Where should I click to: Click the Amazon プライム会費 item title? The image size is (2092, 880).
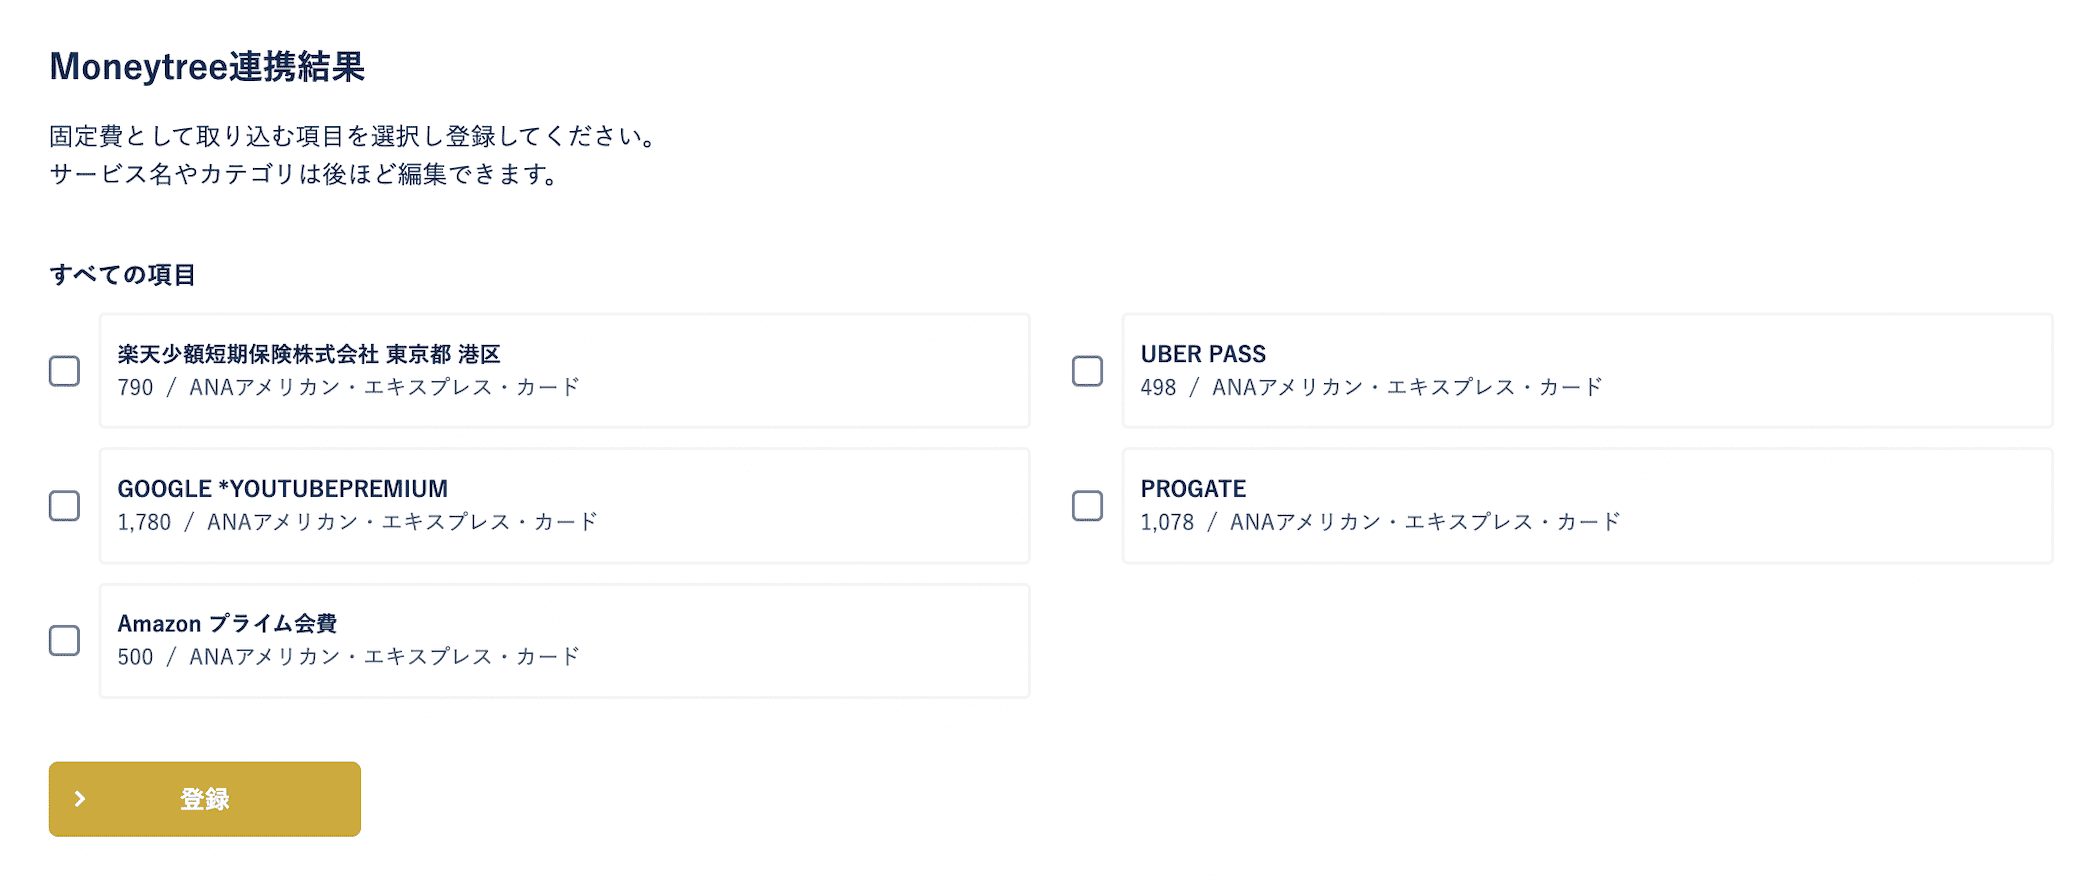pos(227,624)
